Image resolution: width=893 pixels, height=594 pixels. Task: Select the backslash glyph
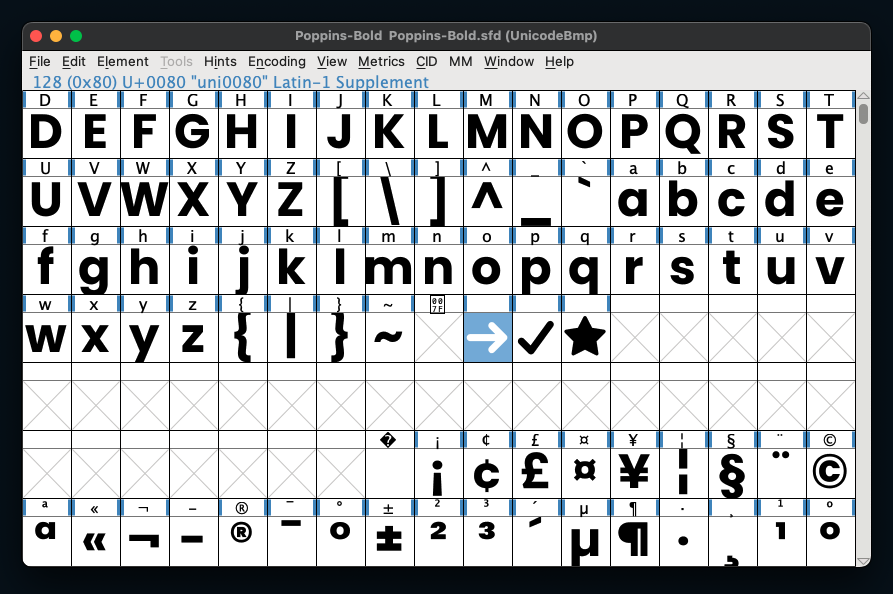(390, 201)
